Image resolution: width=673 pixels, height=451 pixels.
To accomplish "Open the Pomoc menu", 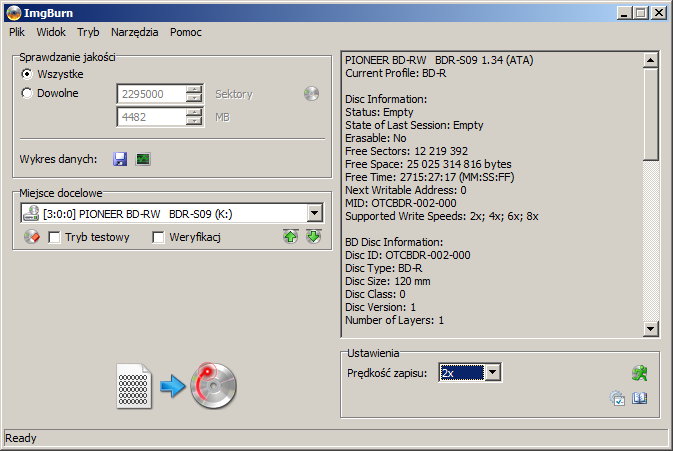I will point(186,32).
